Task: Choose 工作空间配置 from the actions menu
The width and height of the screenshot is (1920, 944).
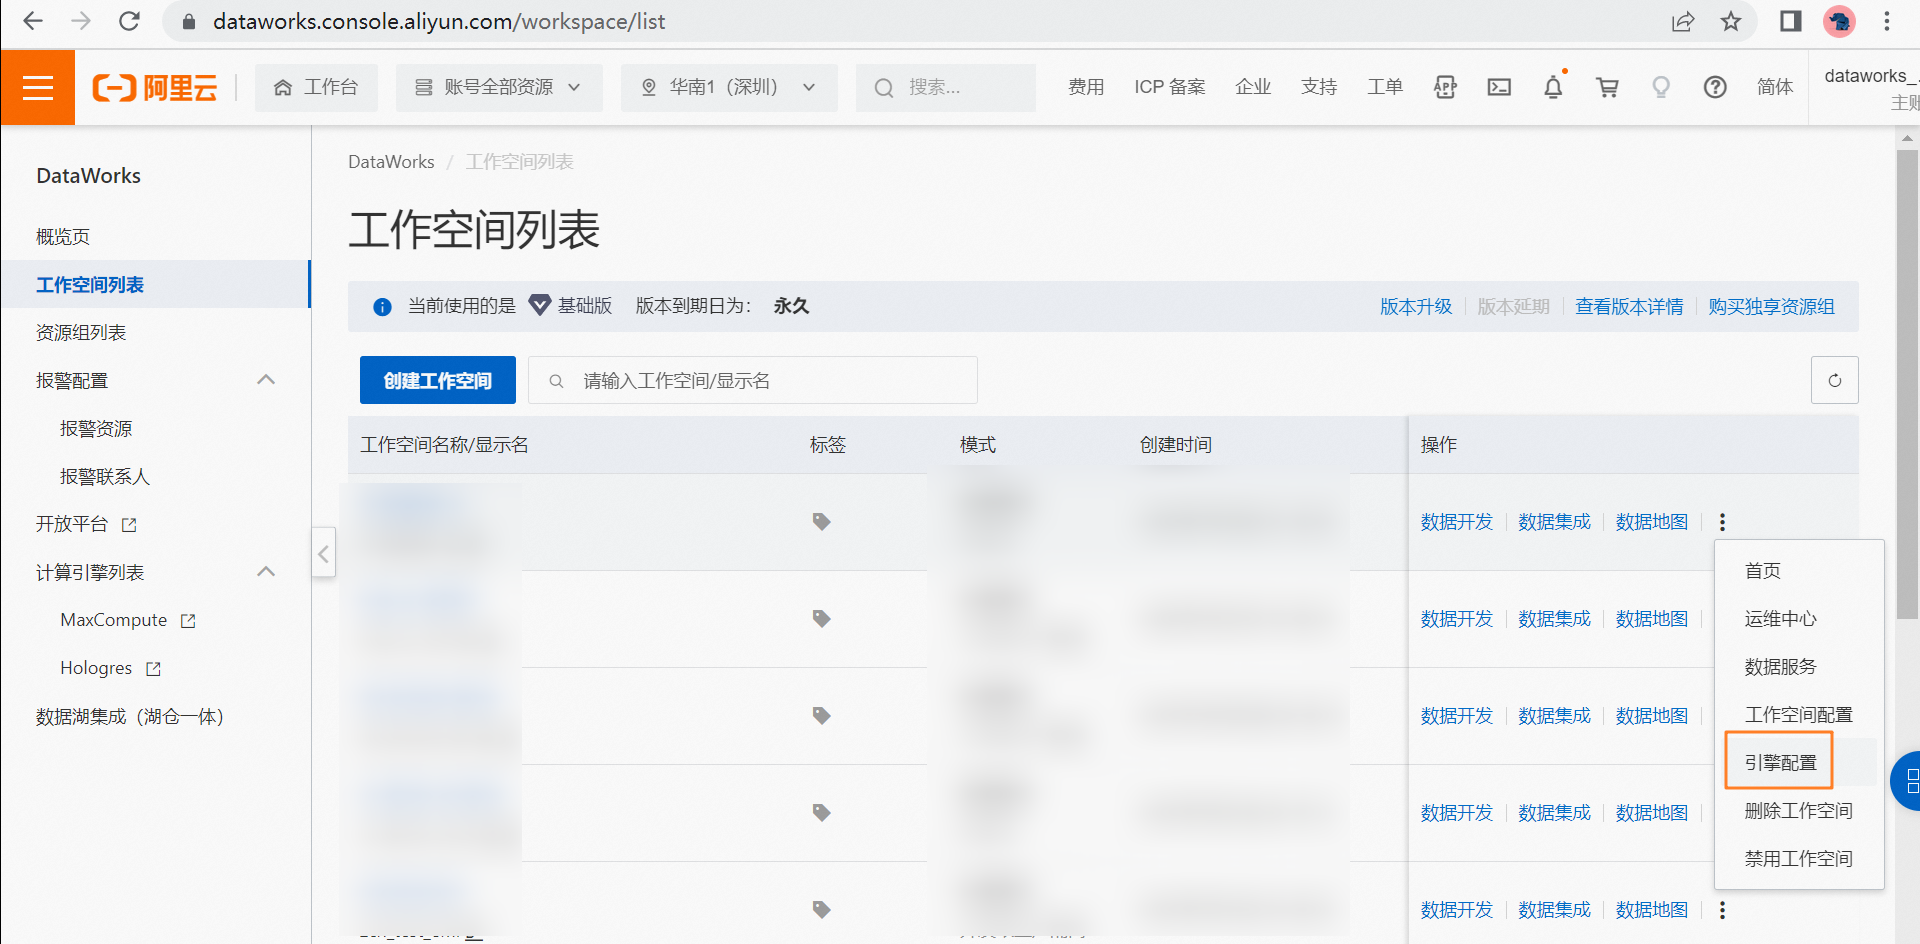Action: click(x=1799, y=715)
